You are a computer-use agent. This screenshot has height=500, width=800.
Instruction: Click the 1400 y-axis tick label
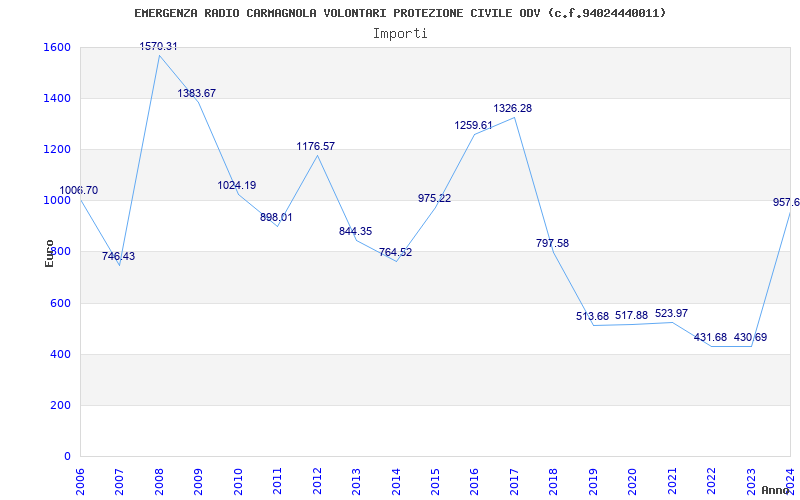click(55, 98)
